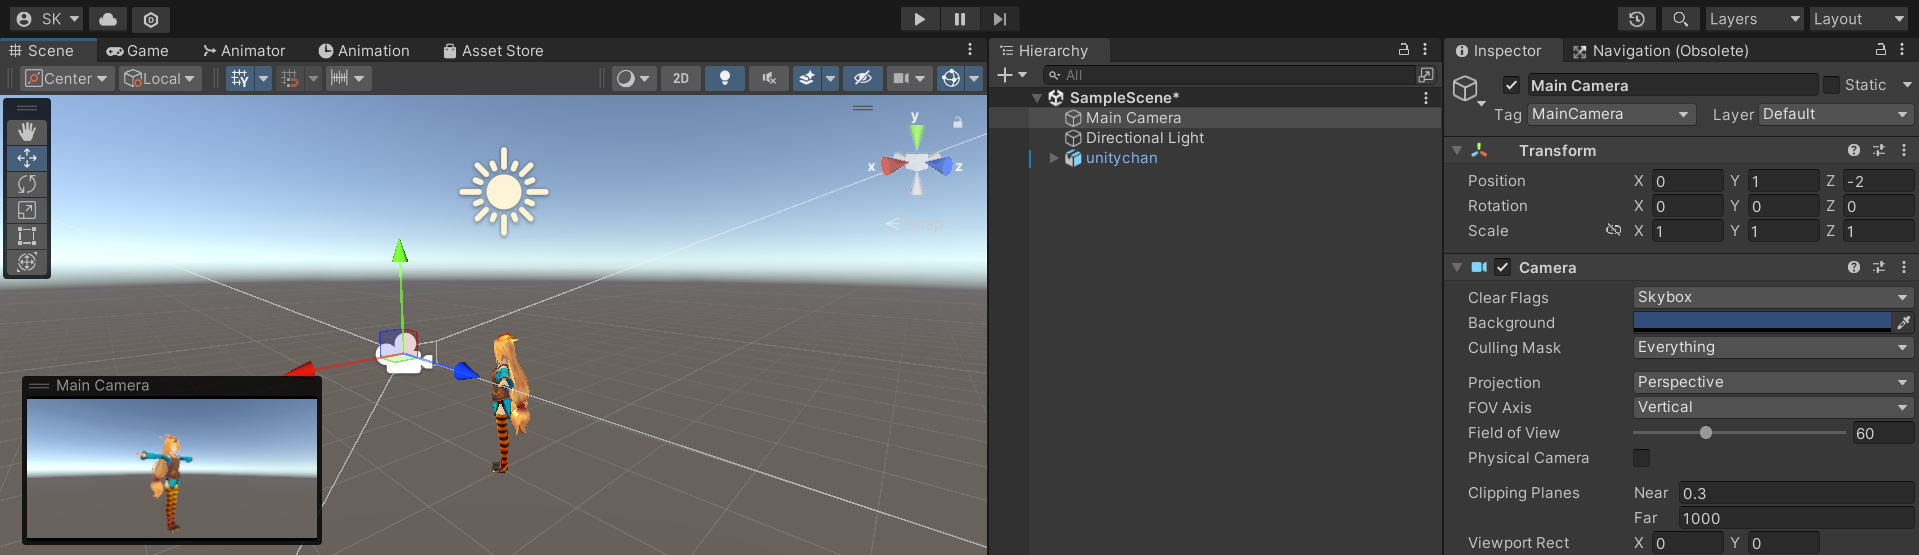The height and width of the screenshot is (555, 1919).
Task: Pick Background color with eyedropper
Action: click(x=1903, y=322)
